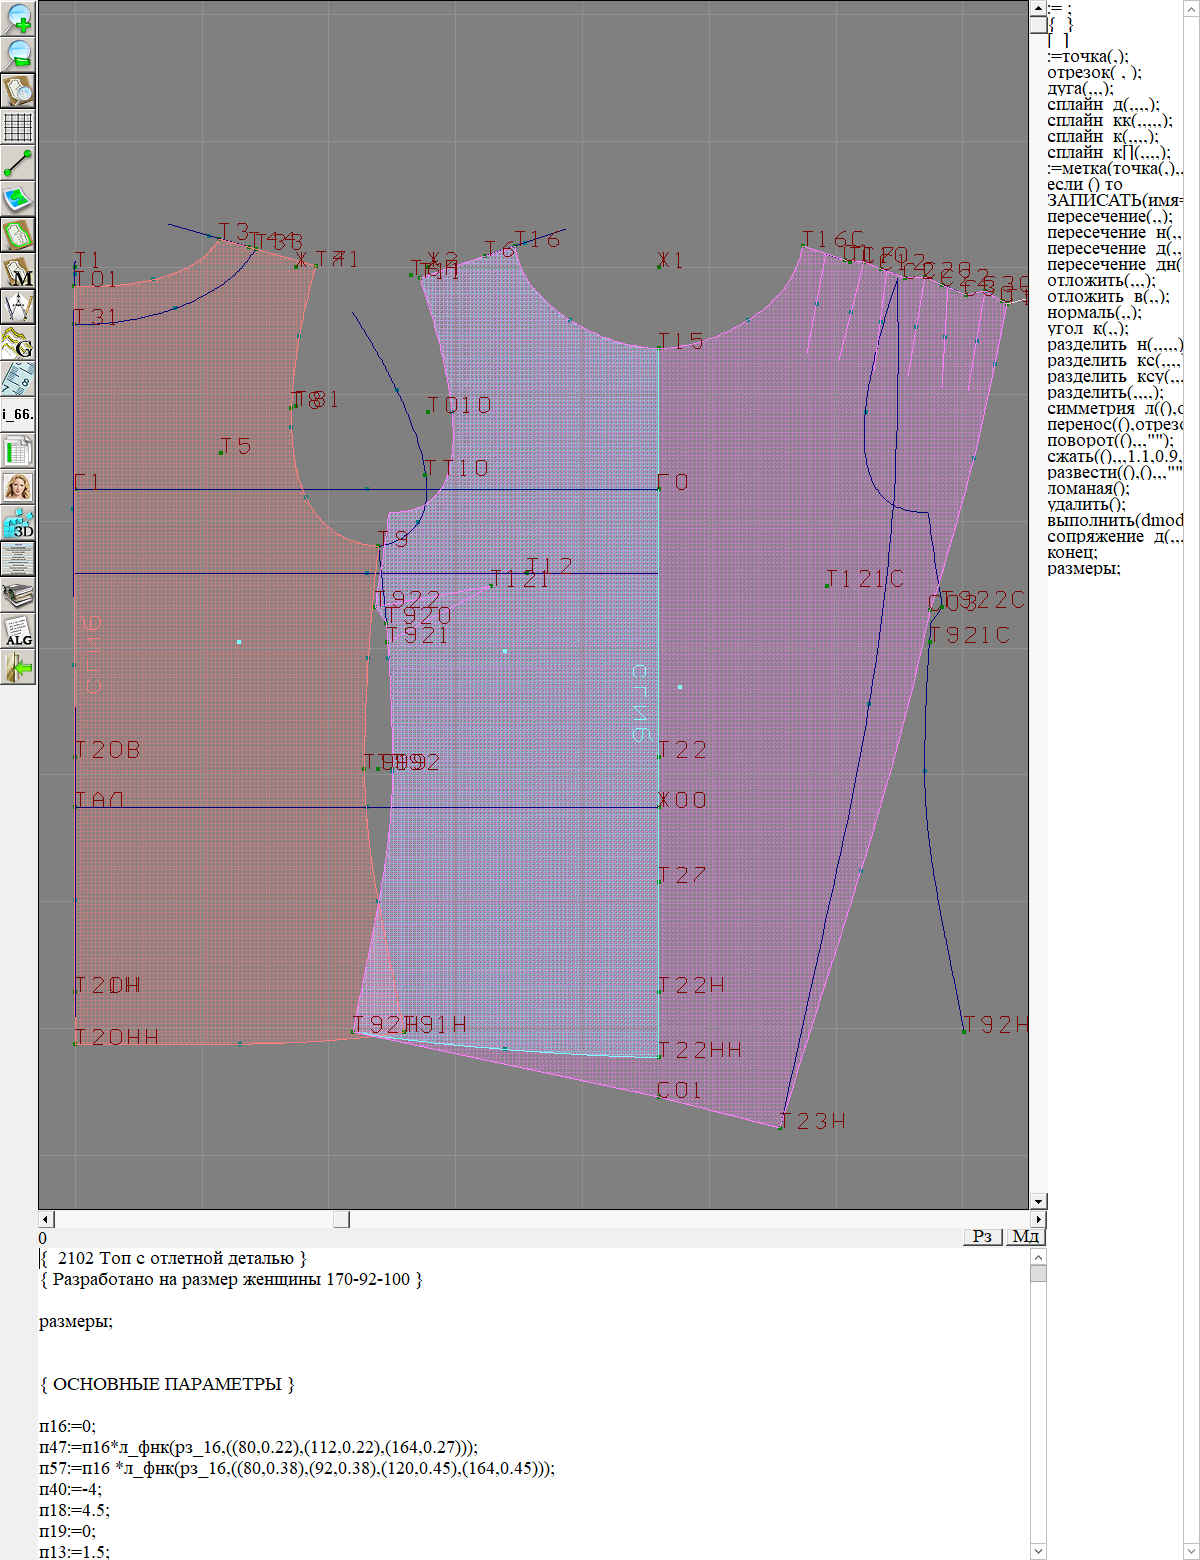Open the compass drawing tool icon
1200x1560 pixels.
click(18, 307)
